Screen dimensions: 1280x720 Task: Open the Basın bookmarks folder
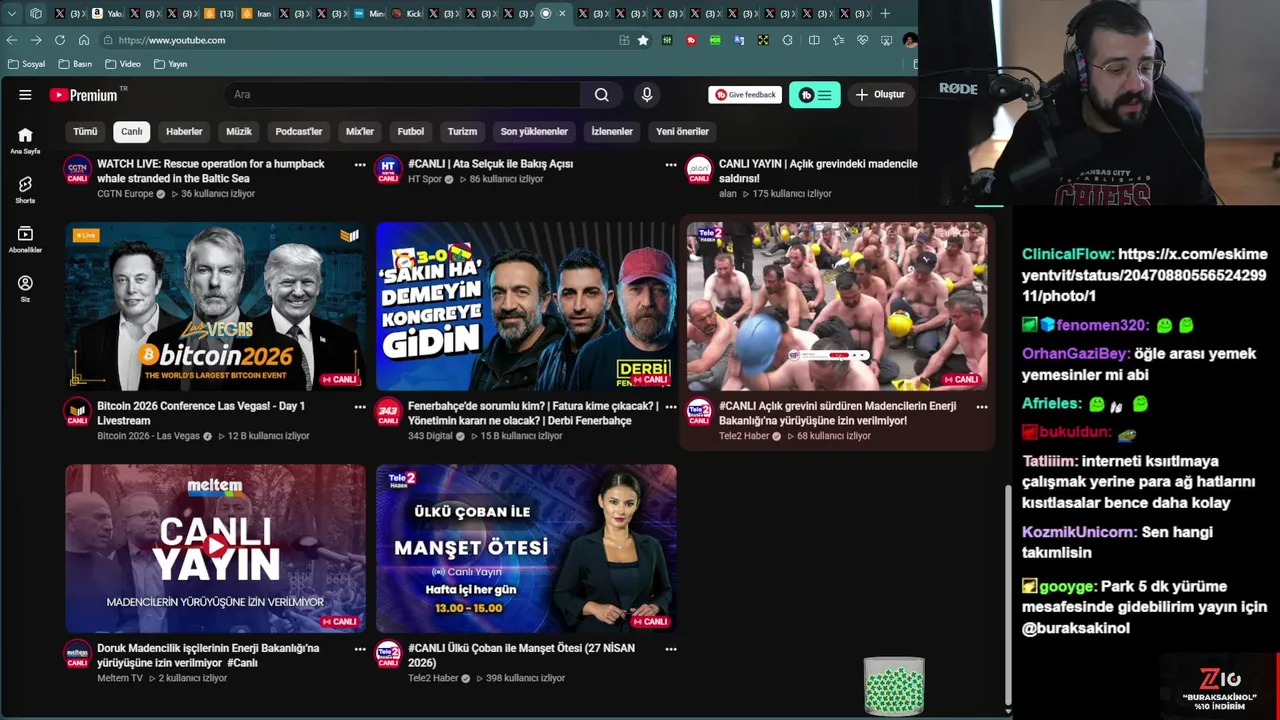76,64
